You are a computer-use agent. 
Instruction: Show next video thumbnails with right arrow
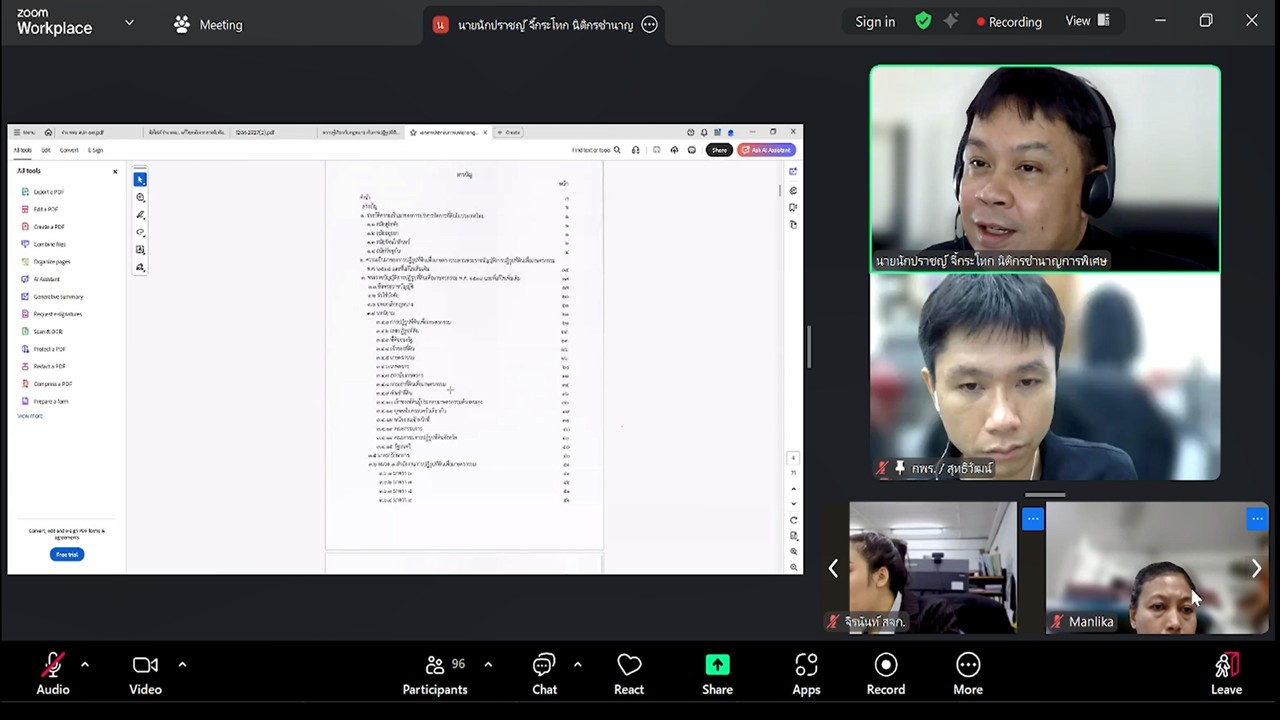(1256, 568)
